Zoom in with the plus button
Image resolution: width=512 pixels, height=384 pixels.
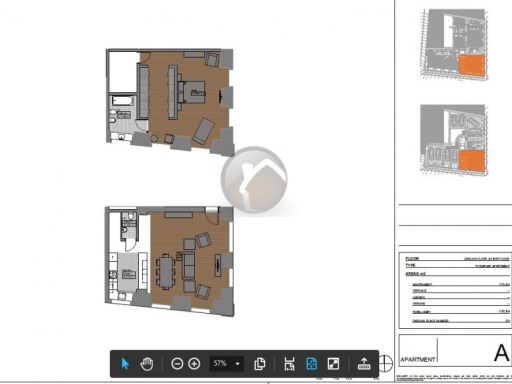pyautogui.click(x=194, y=364)
